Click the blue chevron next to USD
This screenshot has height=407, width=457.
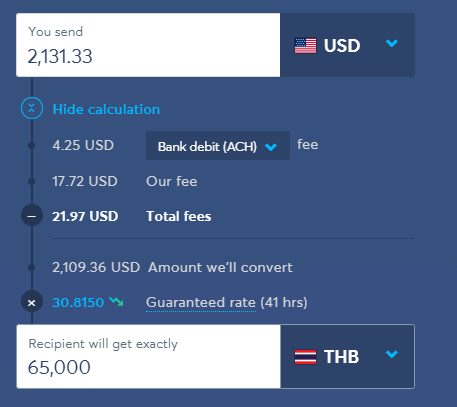coord(392,43)
